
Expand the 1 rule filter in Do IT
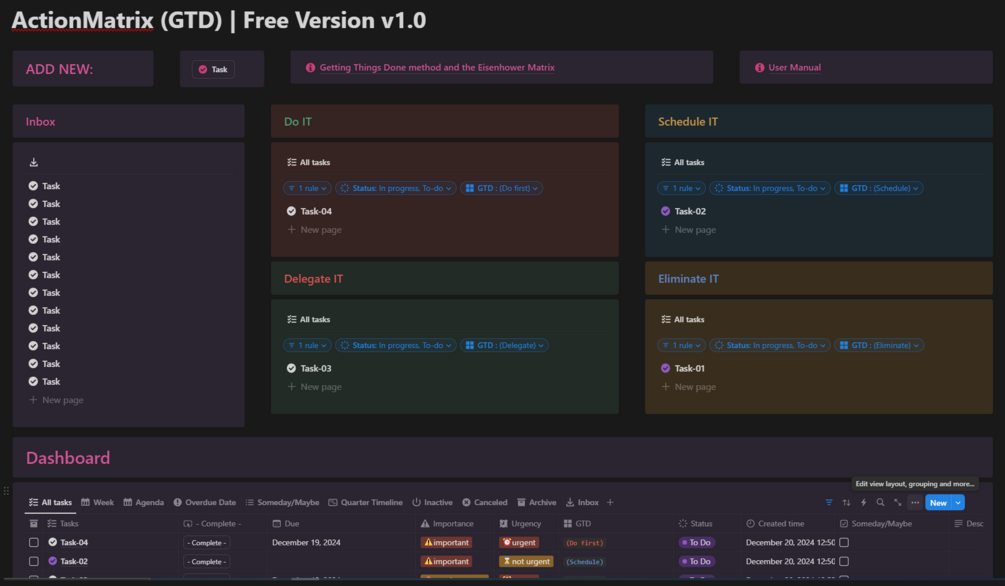(x=307, y=188)
